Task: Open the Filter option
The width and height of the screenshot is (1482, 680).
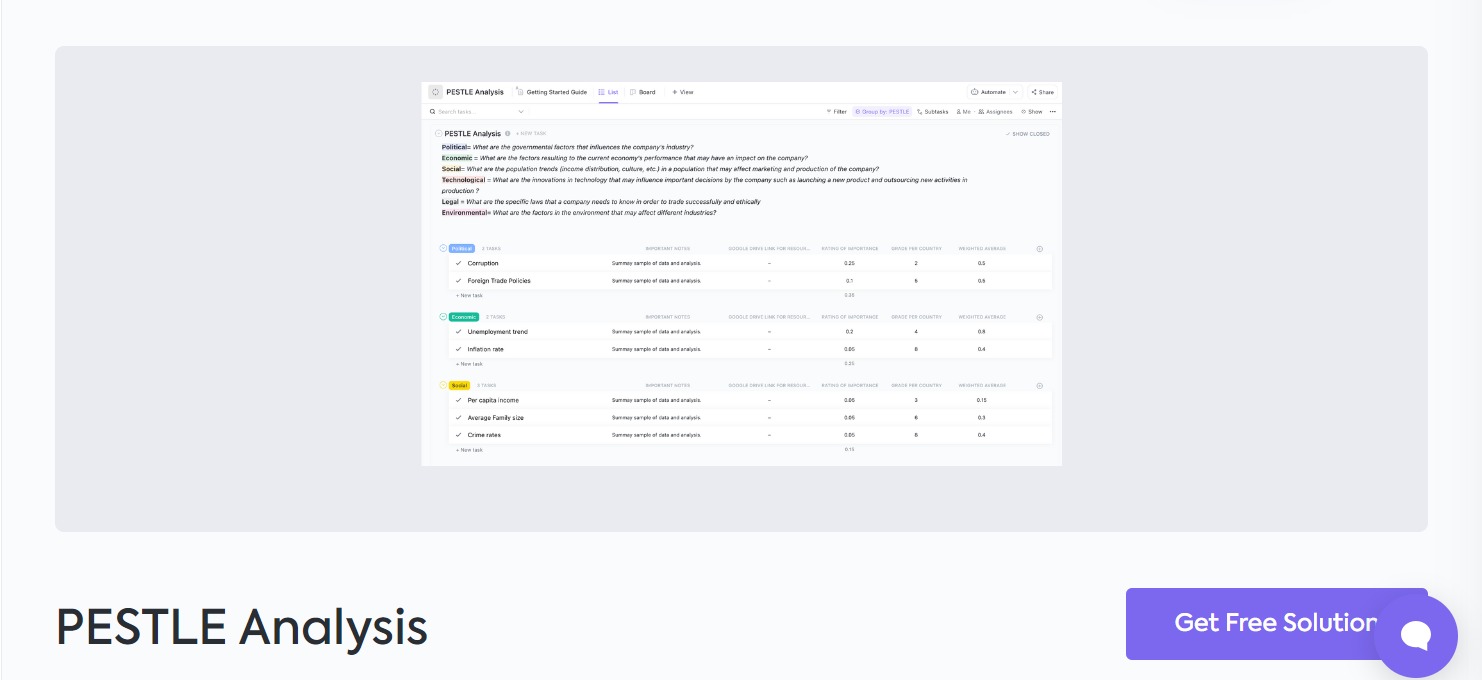Action: [836, 112]
